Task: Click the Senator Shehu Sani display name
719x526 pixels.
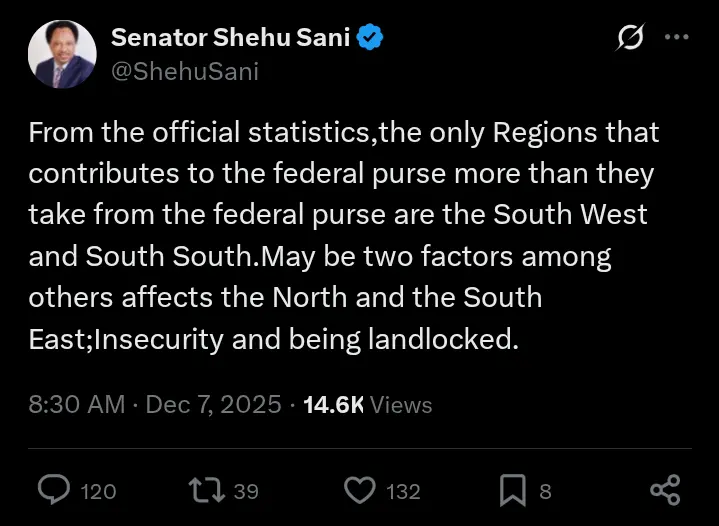Action: 230,38
